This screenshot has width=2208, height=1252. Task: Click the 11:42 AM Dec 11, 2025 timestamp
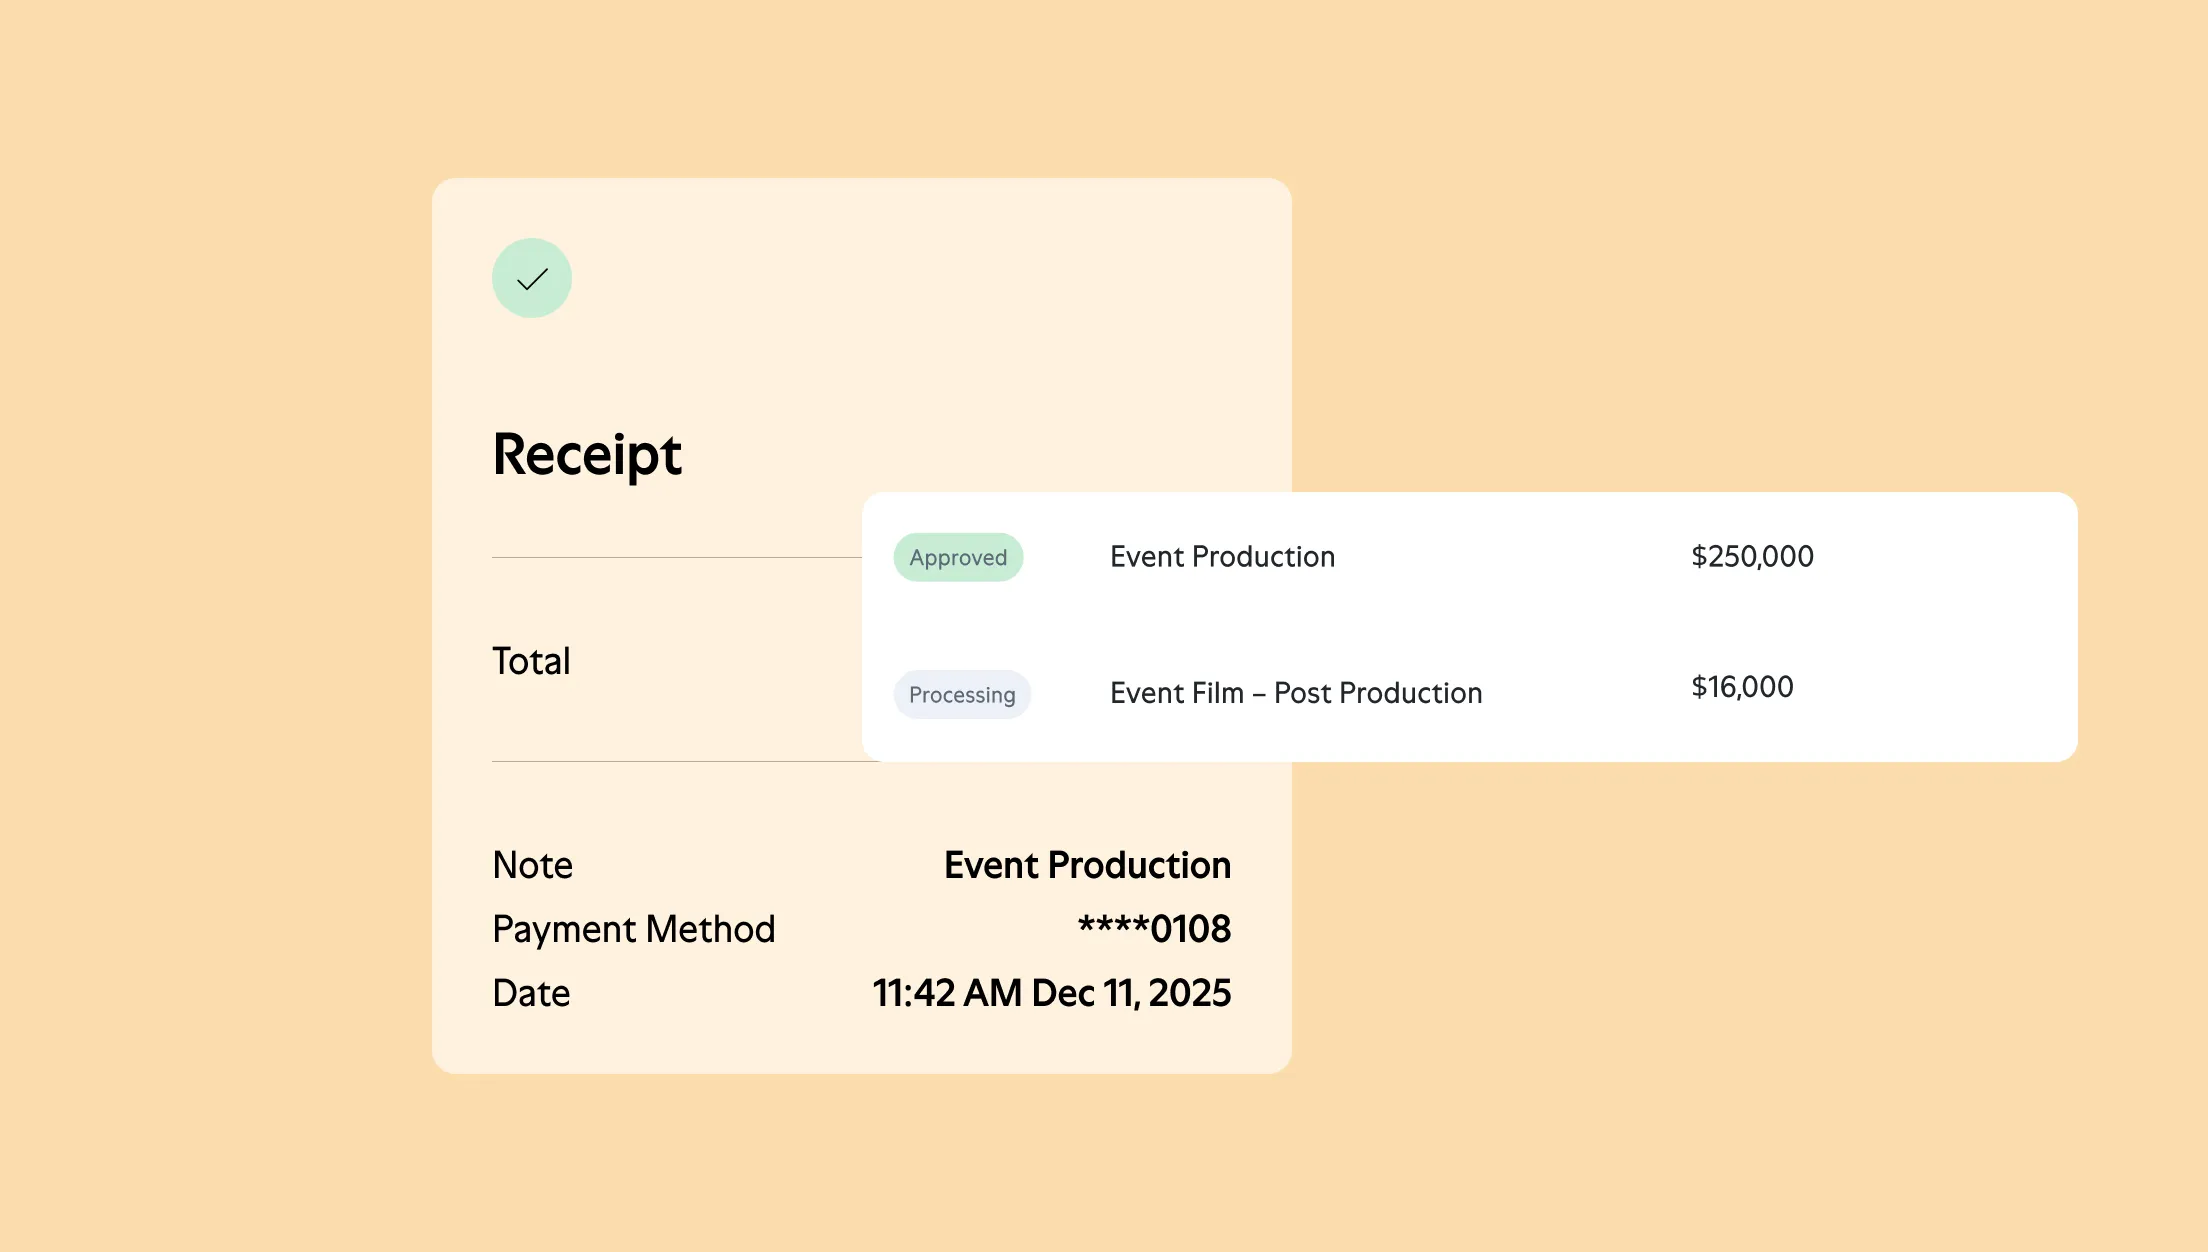pos(1051,993)
